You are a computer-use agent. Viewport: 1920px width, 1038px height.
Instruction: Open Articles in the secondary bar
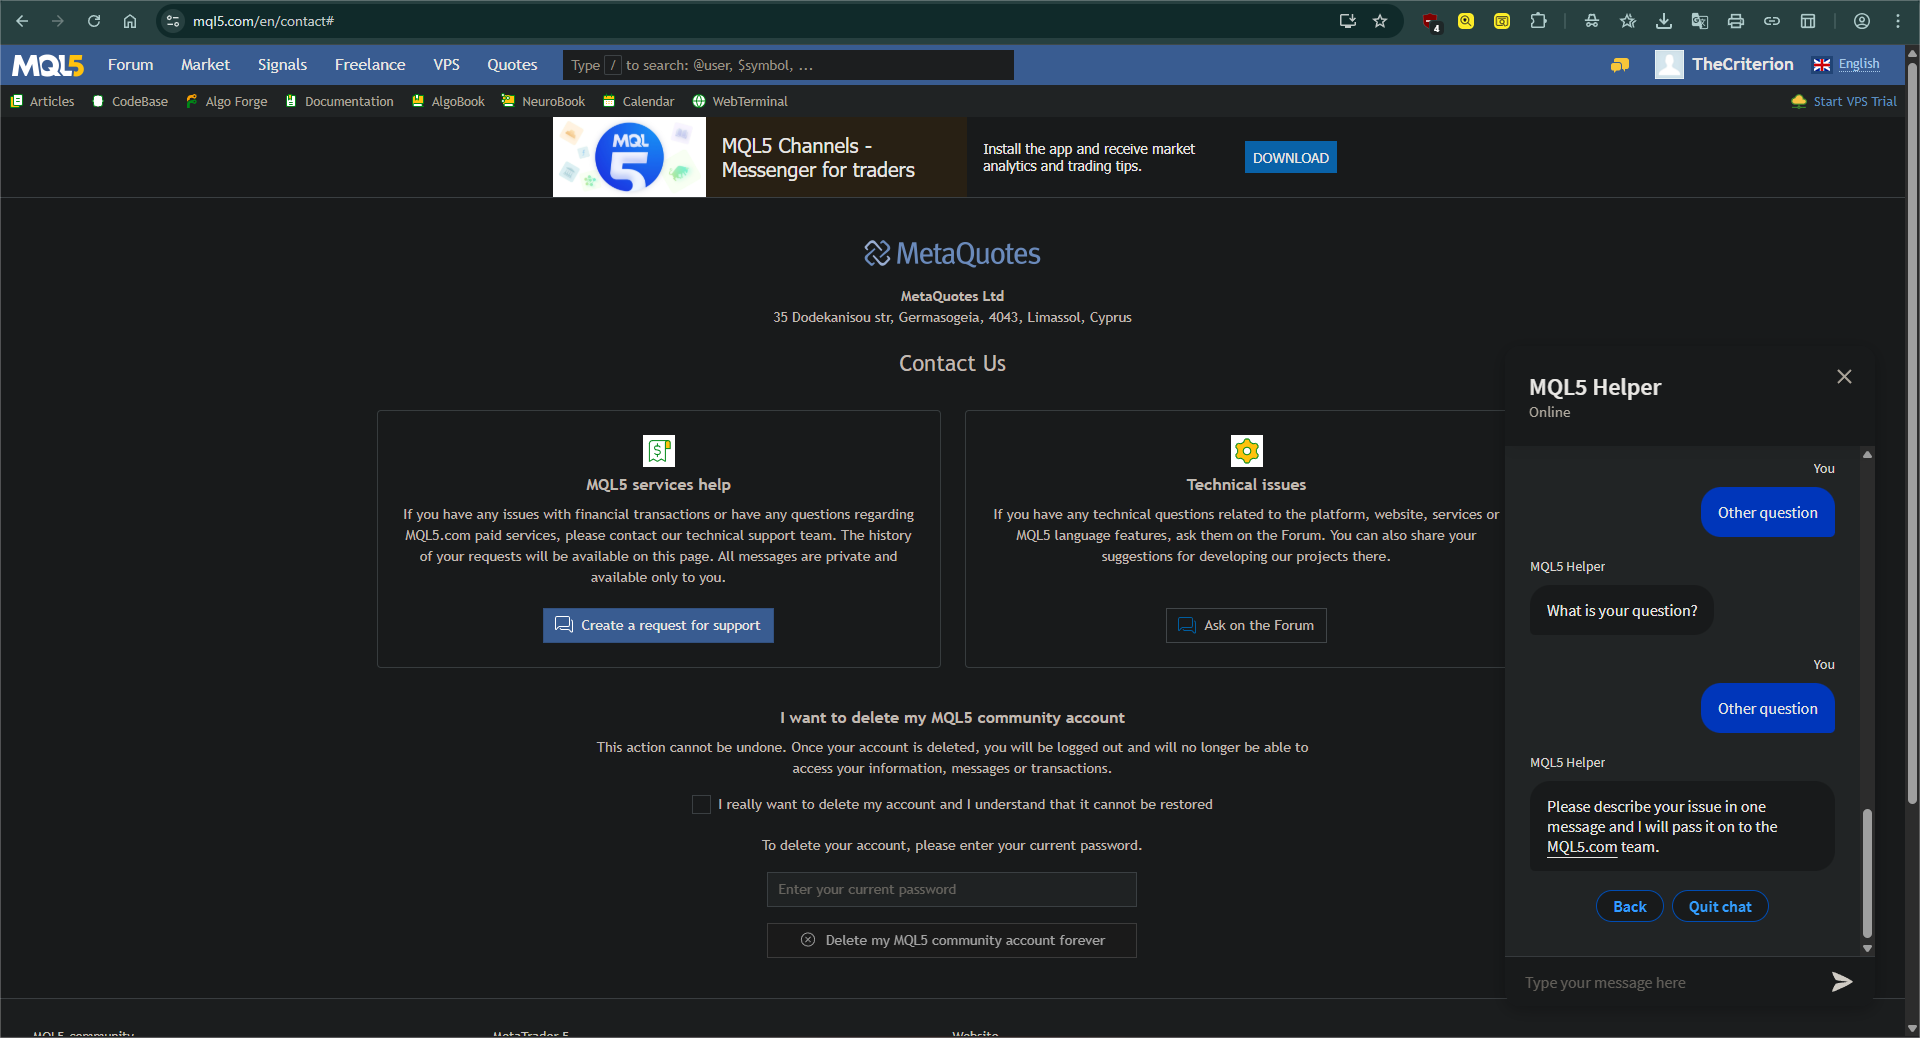point(43,101)
